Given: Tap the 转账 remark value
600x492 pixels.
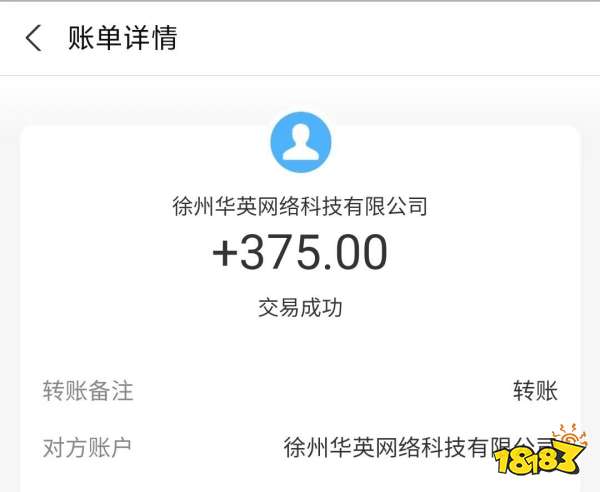Looking at the screenshot, I should tap(535, 391).
